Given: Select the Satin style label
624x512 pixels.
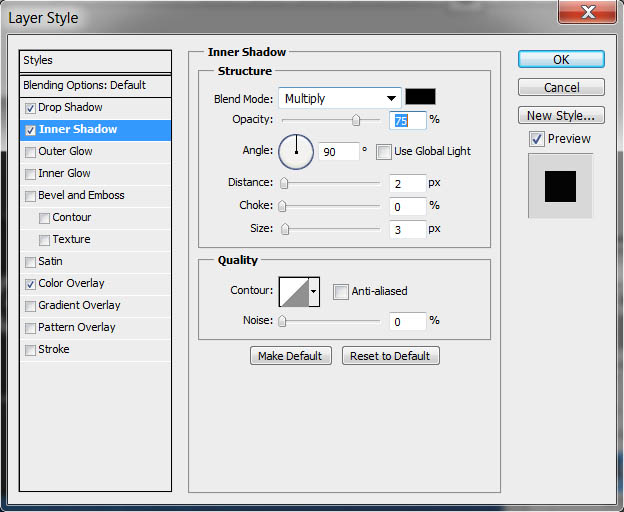Looking at the screenshot, I should click(x=50, y=261).
